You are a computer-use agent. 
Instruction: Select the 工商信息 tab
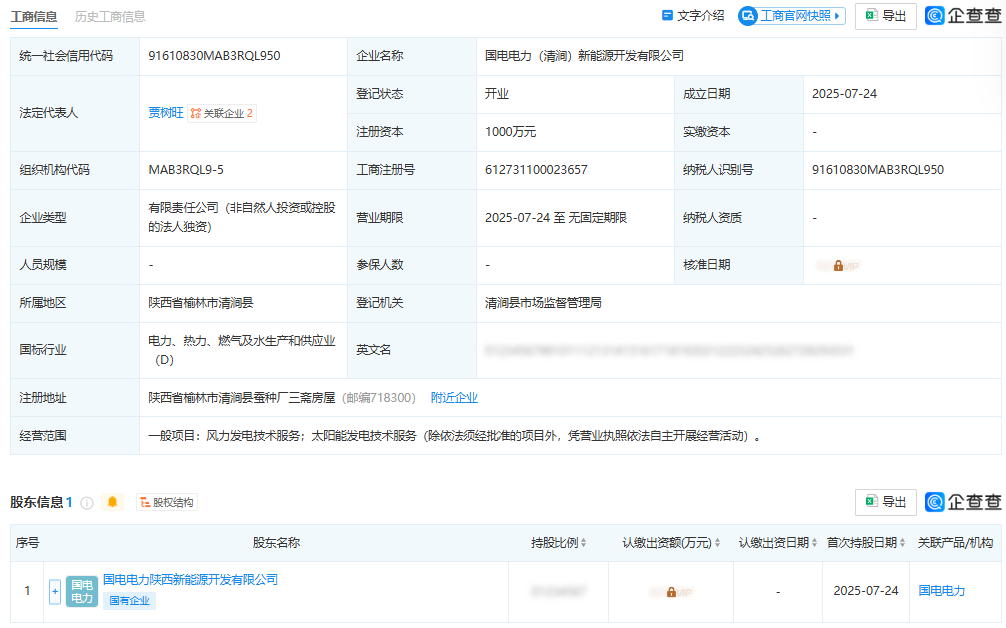(x=33, y=17)
